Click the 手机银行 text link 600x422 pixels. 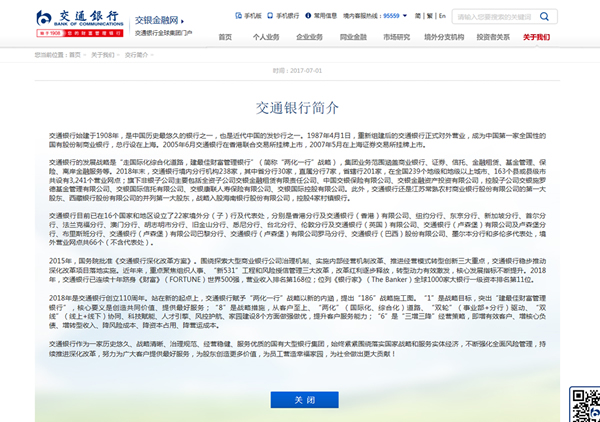point(287,16)
